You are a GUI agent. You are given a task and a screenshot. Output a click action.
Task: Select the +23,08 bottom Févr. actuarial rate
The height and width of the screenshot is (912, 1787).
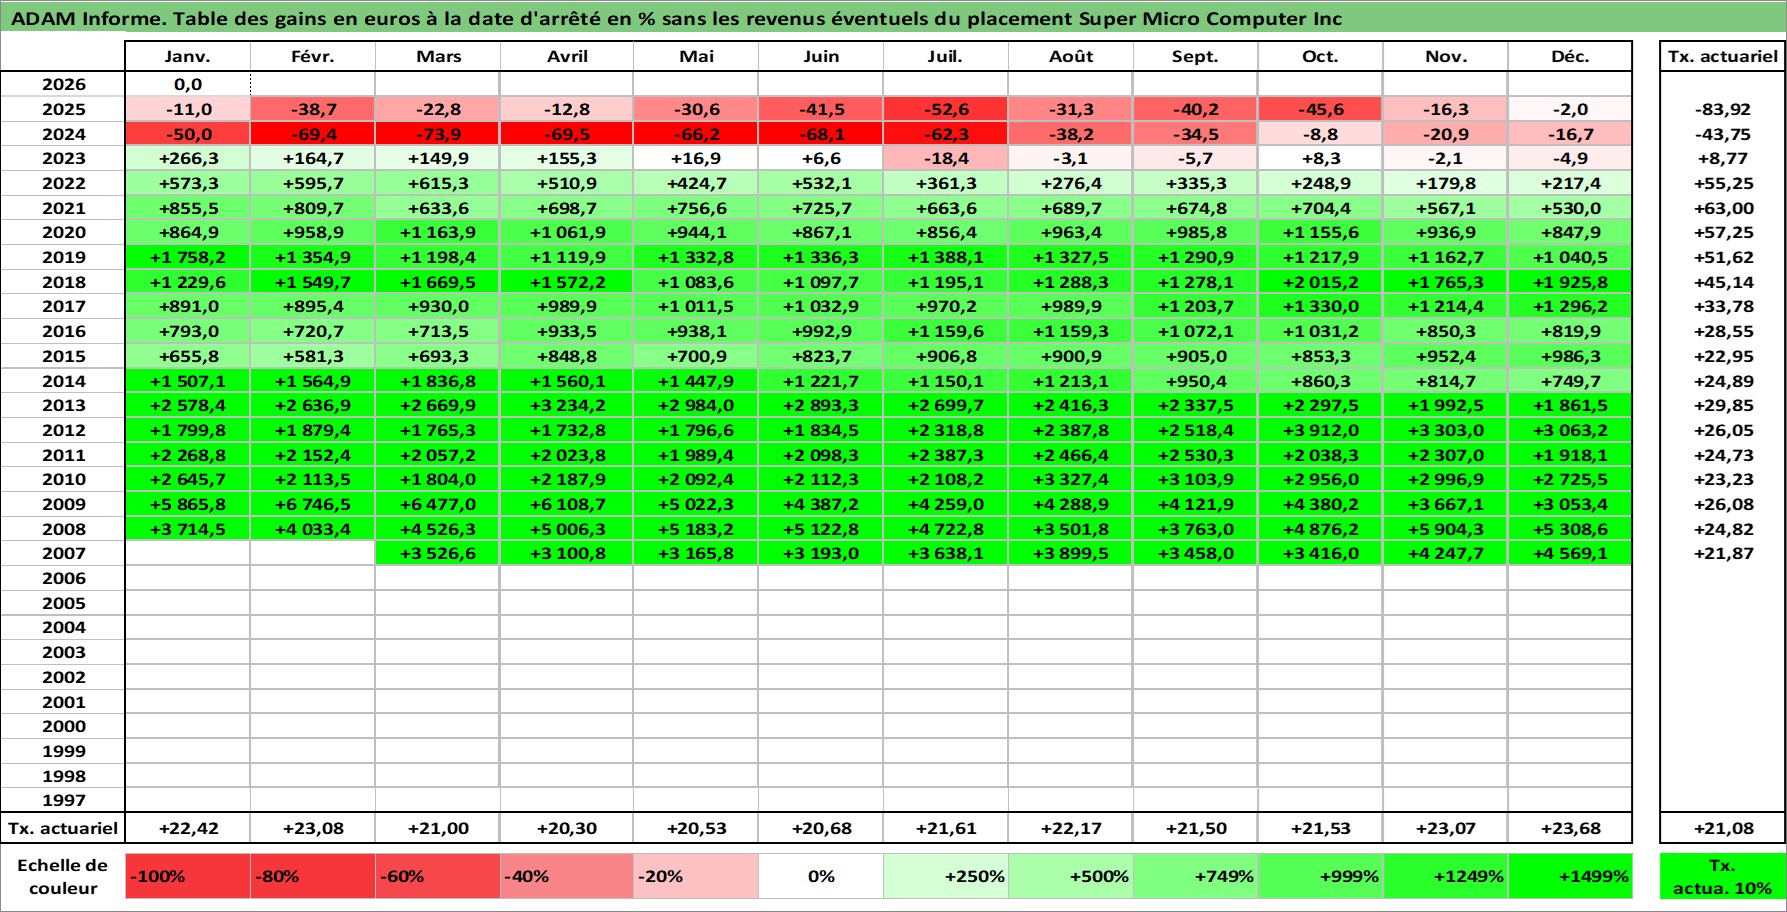pyautogui.click(x=313, y=828)
